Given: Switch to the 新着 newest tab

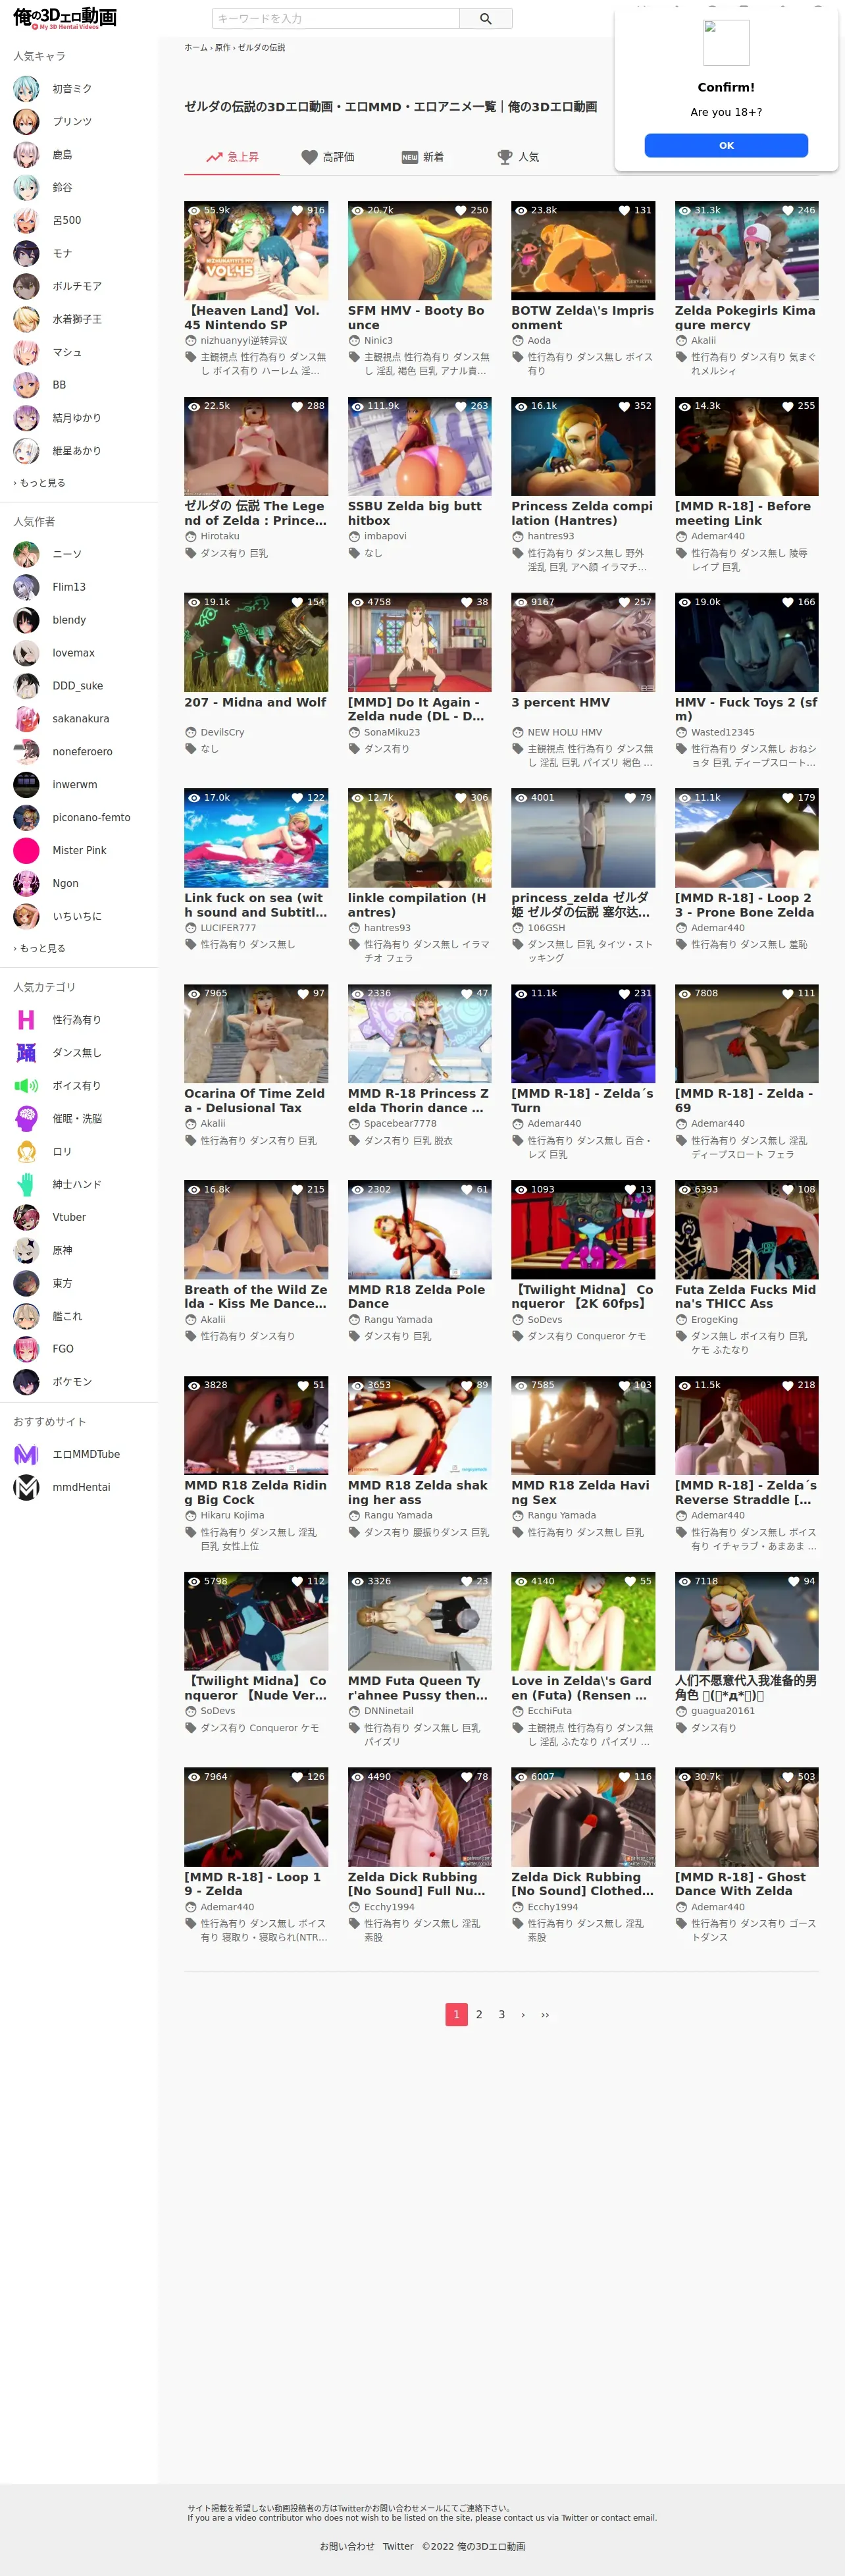Looking at the screenshot, I should tap(423, 157).
